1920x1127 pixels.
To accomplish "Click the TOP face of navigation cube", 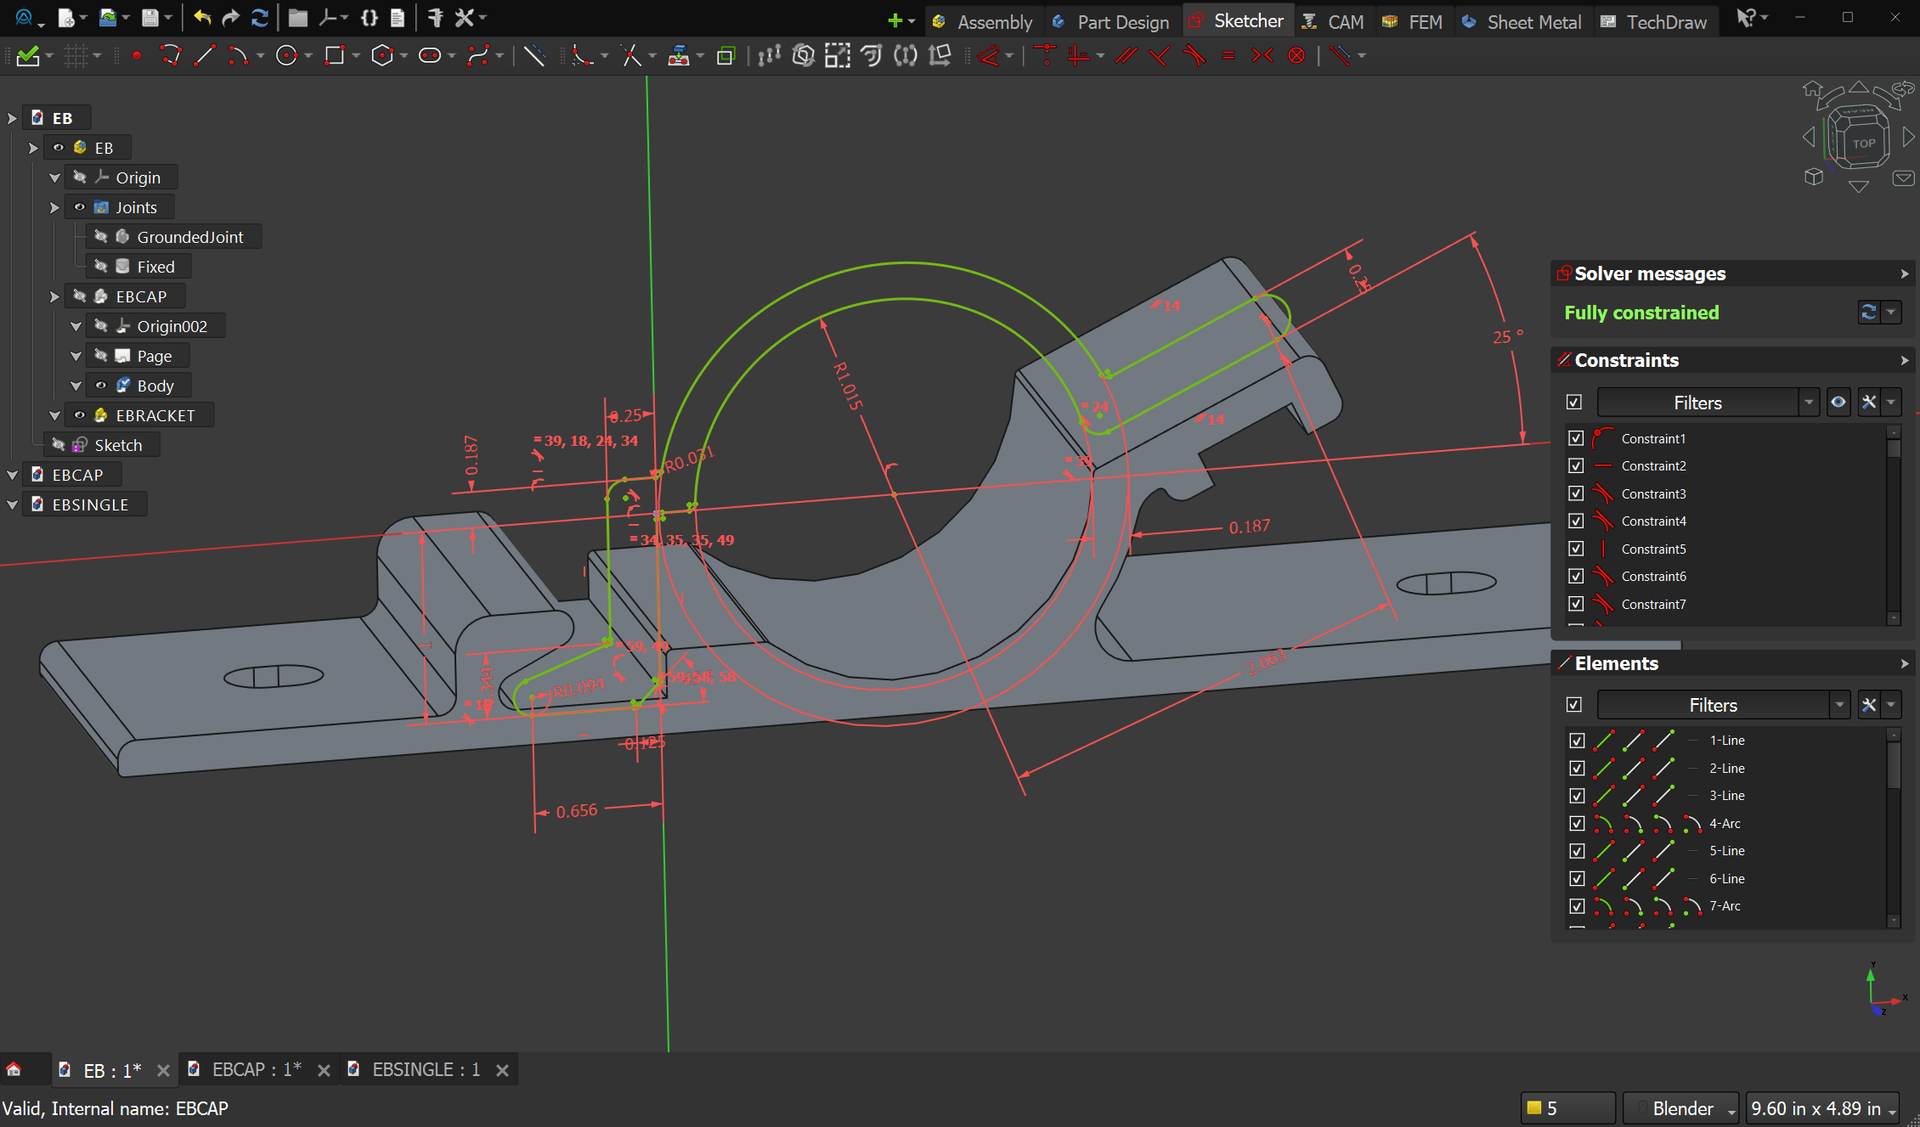I will coord(1863,143).
